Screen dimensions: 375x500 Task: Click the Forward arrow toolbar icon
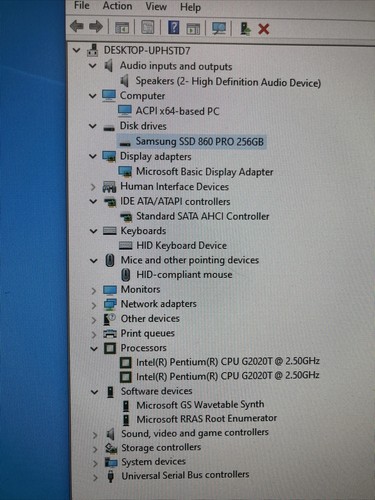[96, 27]
